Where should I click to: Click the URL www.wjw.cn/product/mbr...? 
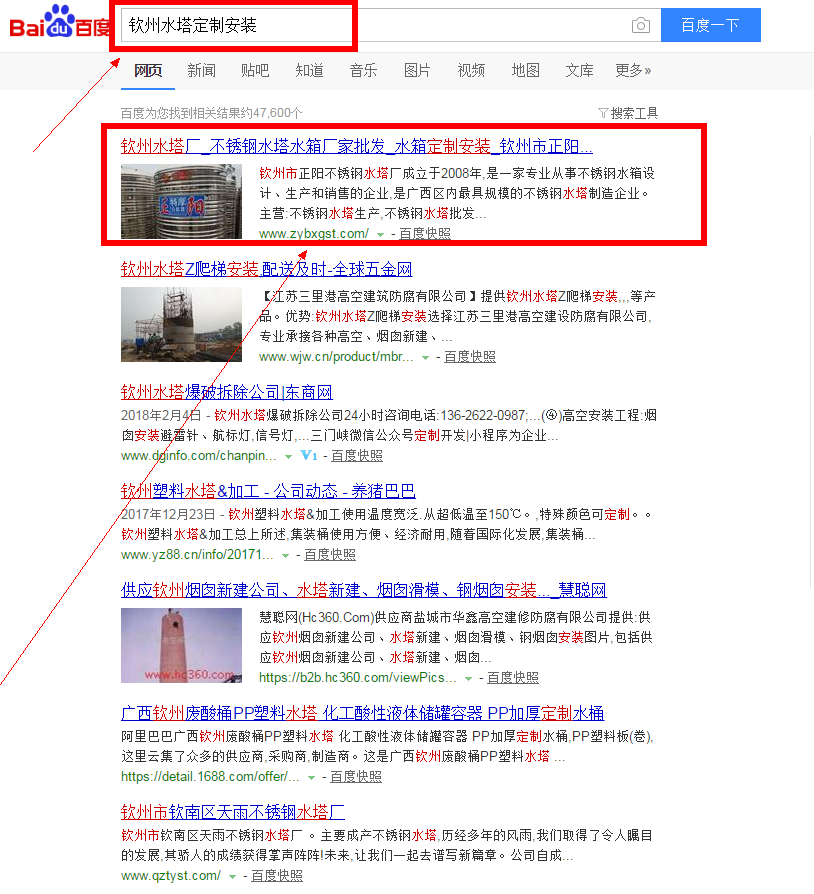pos(336,357)
